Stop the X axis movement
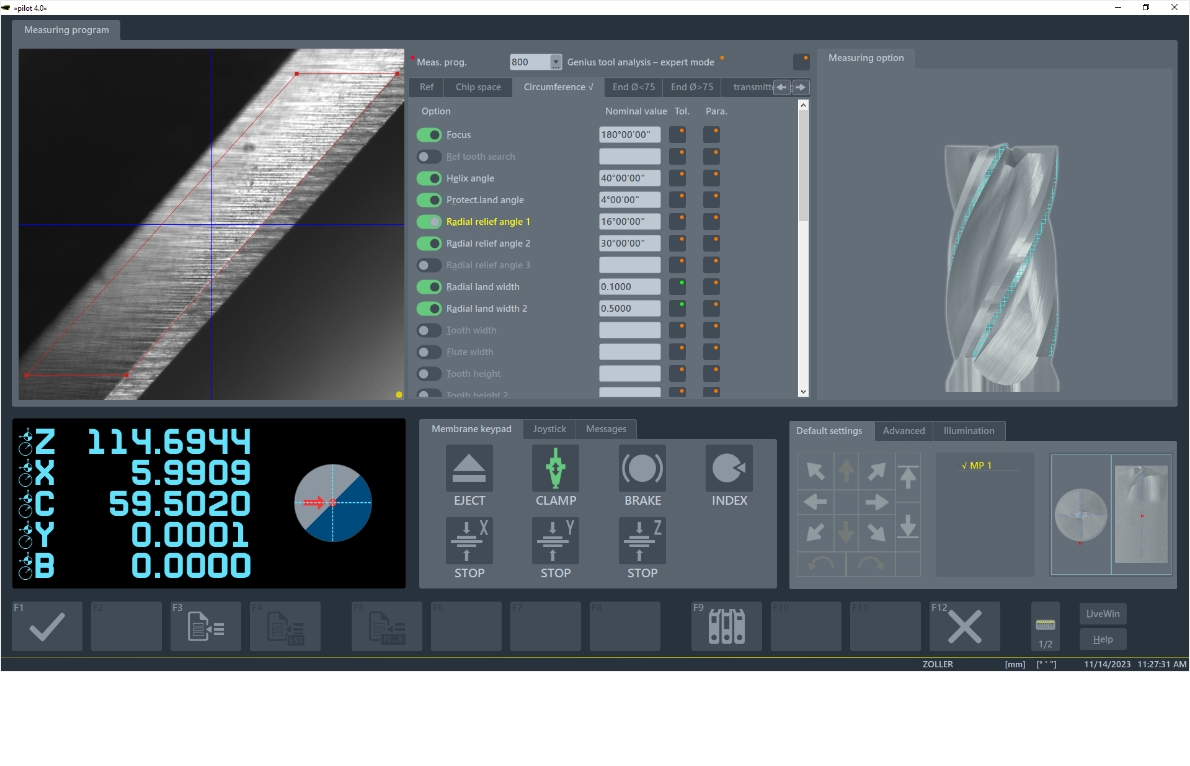 tap(469, 541)
